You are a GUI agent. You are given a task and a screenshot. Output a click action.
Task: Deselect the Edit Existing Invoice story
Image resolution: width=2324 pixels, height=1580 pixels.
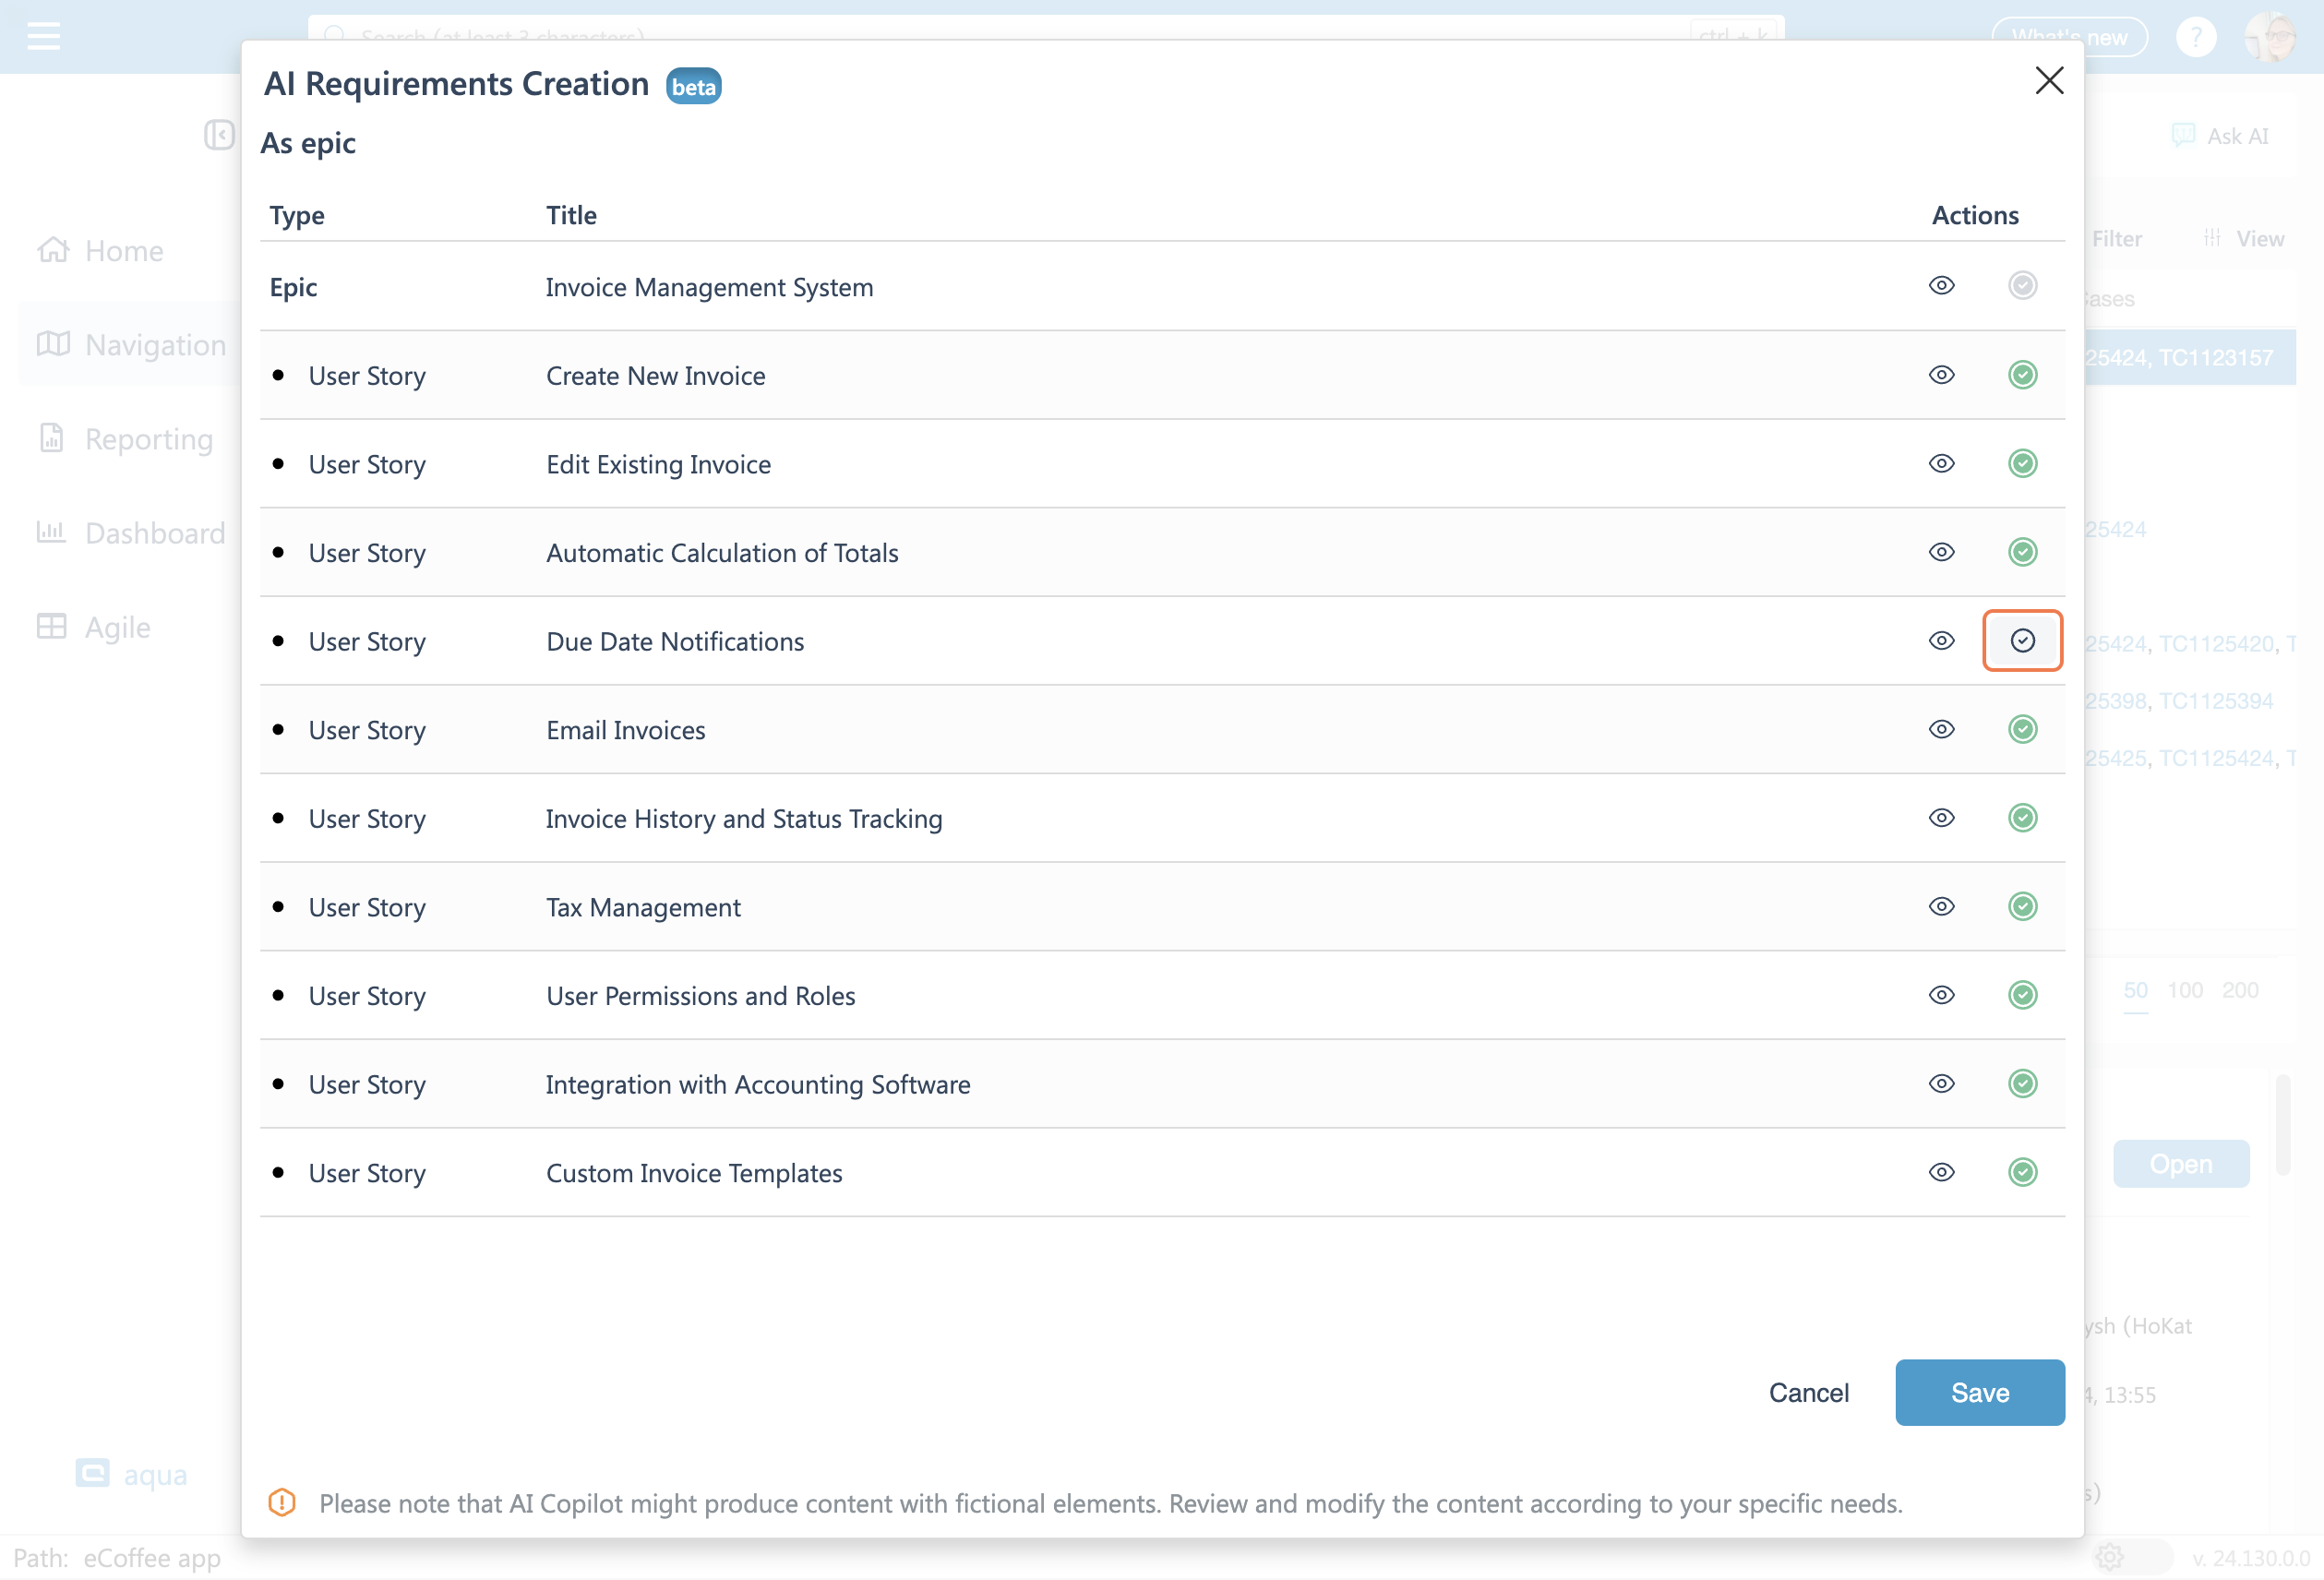click(x=2022, y=464)
